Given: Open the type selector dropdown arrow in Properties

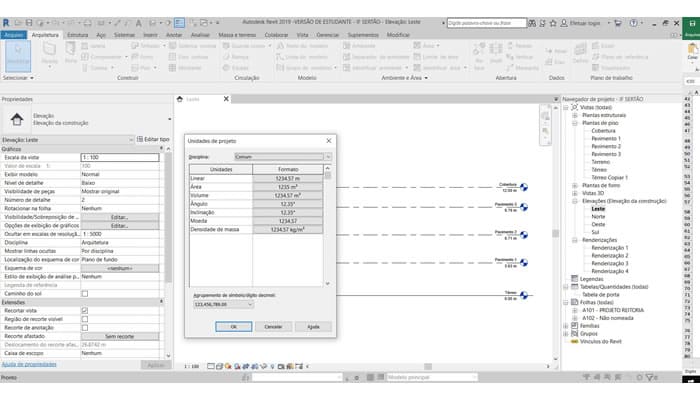Looking at the screenshot, I should (x=170, y=119).
